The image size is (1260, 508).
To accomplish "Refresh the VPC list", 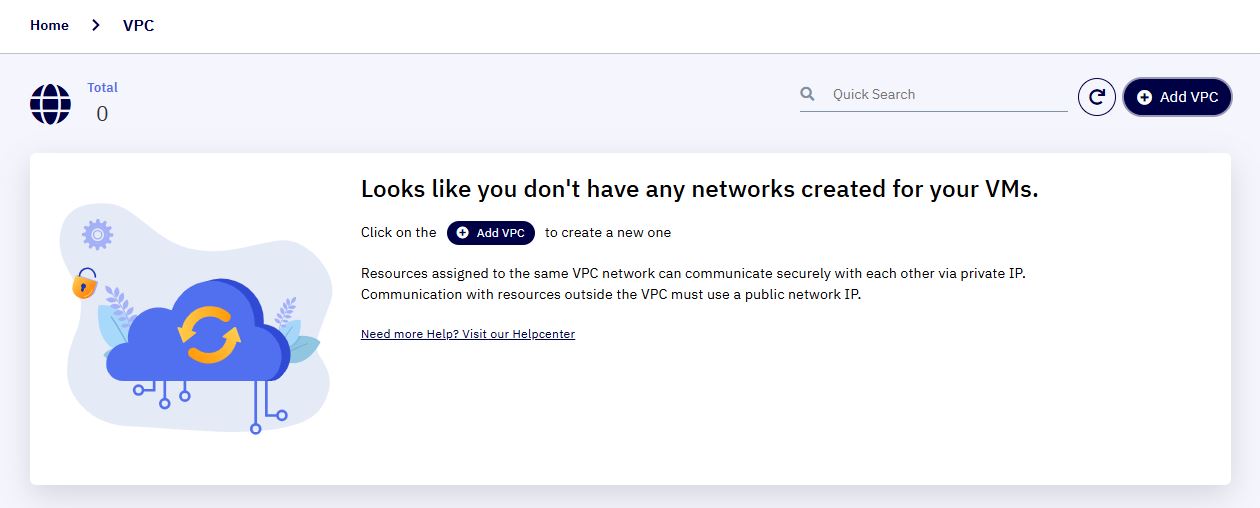I will pos(1097,97).
